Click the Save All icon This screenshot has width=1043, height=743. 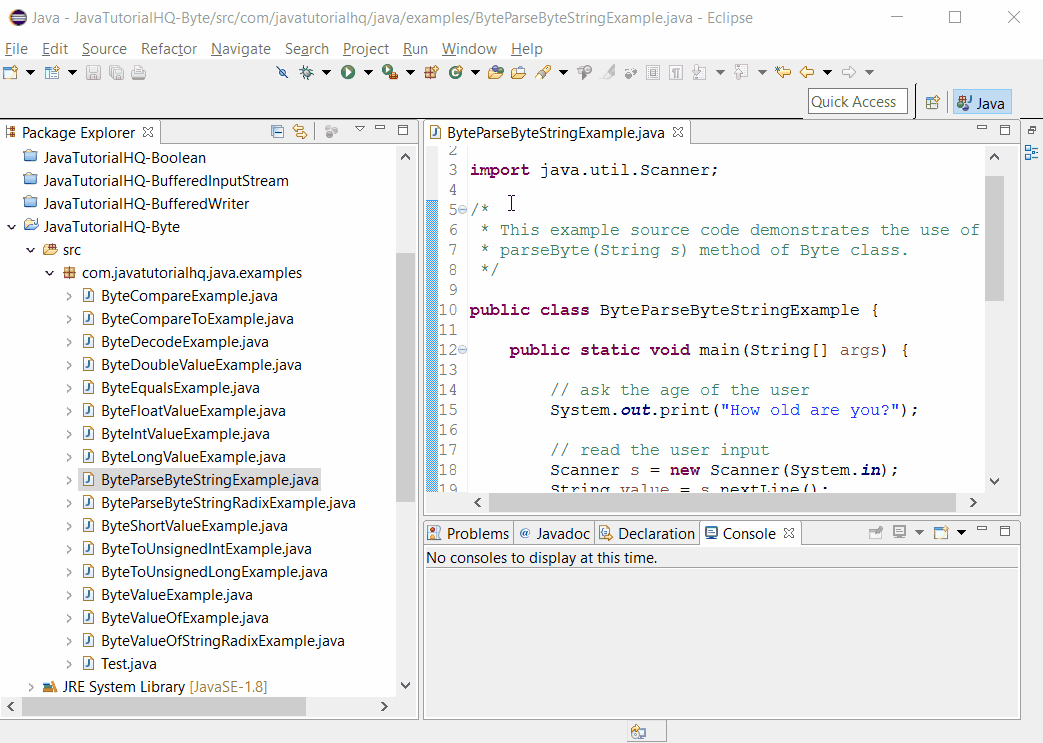[x=117, y=71]
